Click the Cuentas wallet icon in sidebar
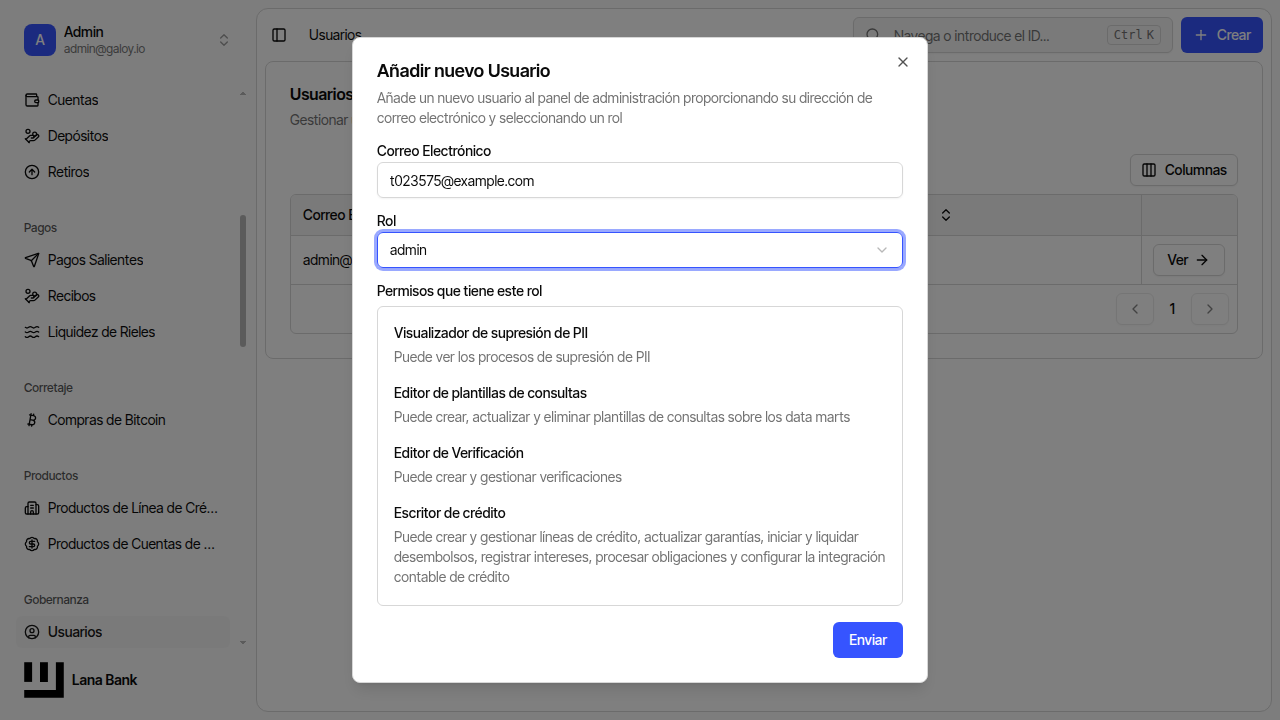 [32, 100]
